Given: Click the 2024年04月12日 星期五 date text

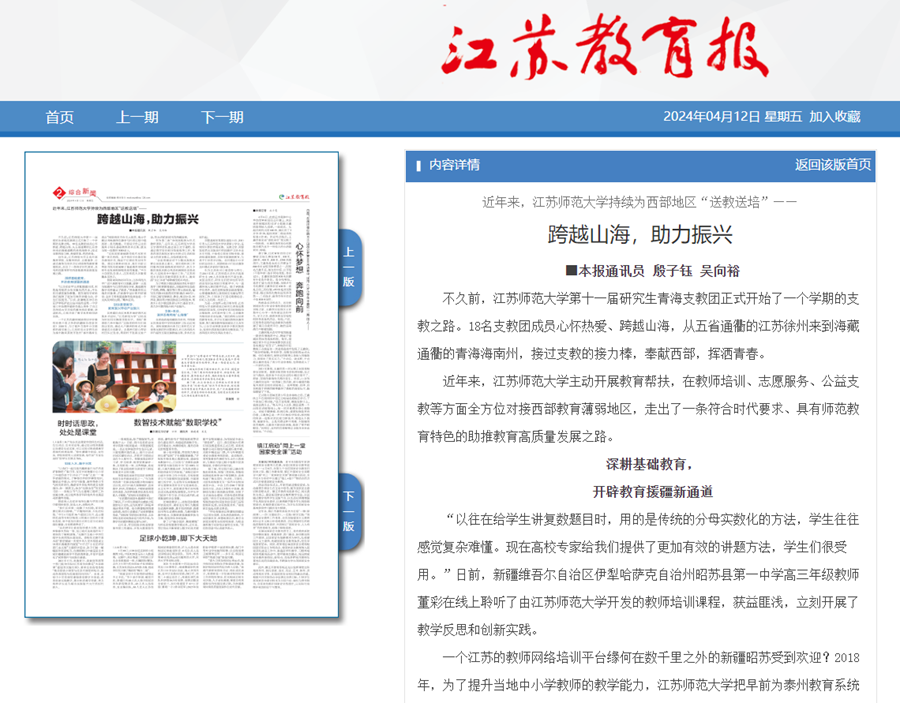Looking at the screenshot, I should point(732,117).
